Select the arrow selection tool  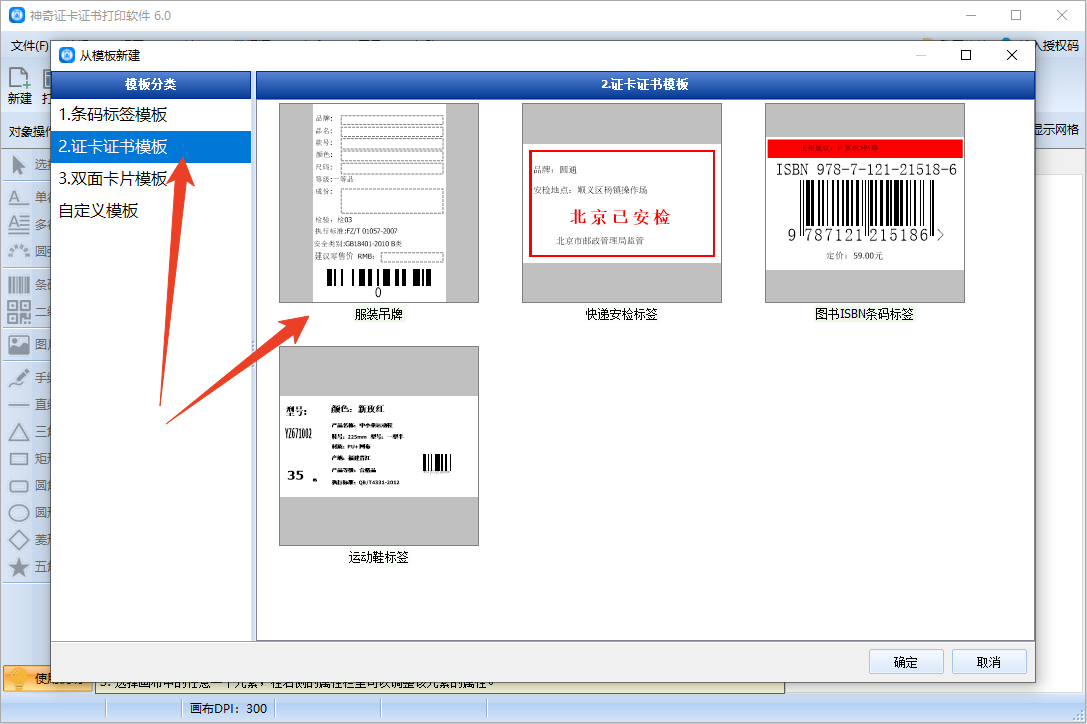pyautogui.click(x=19, y=165)
